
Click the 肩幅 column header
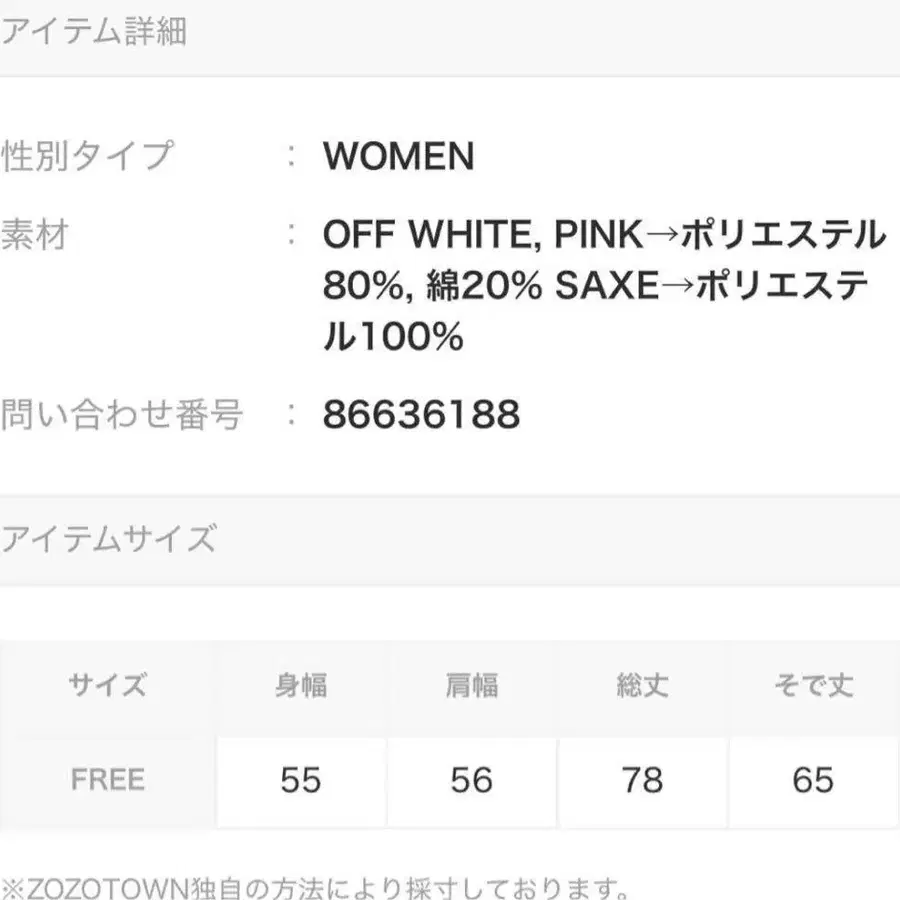click(x=471, y=686)
